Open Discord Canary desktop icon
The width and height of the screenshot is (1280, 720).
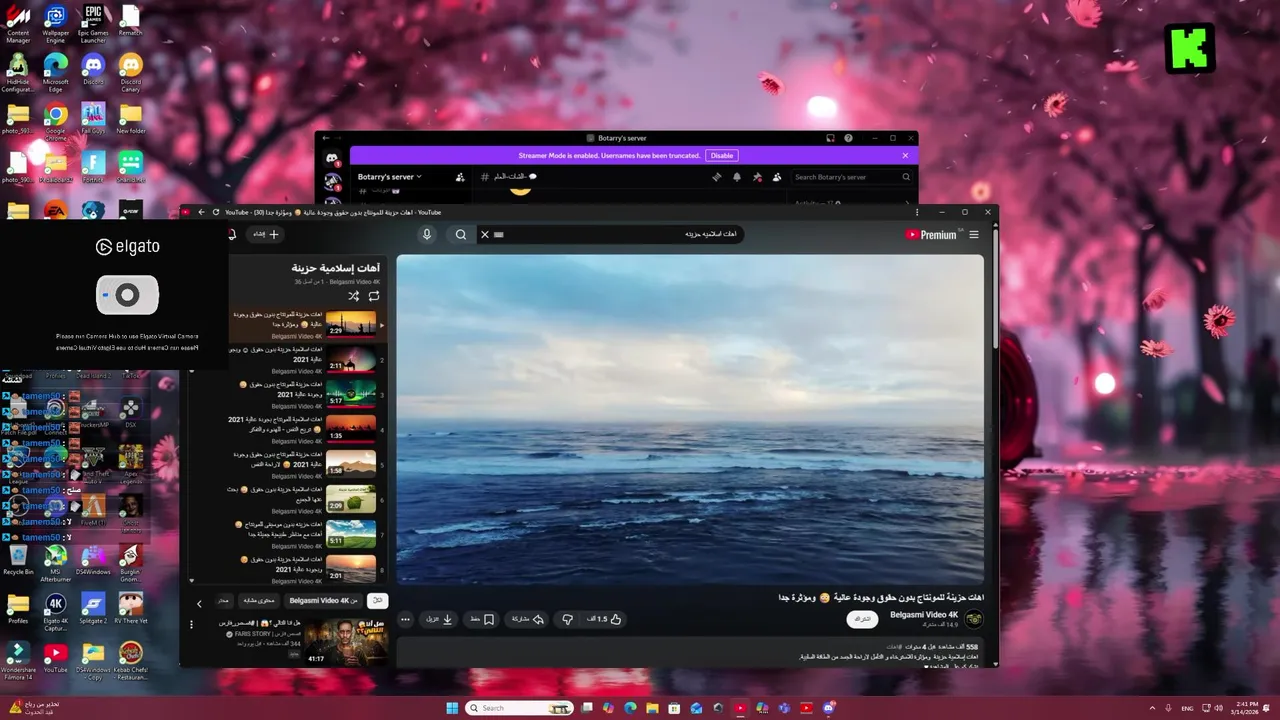(x=131, y=71)
